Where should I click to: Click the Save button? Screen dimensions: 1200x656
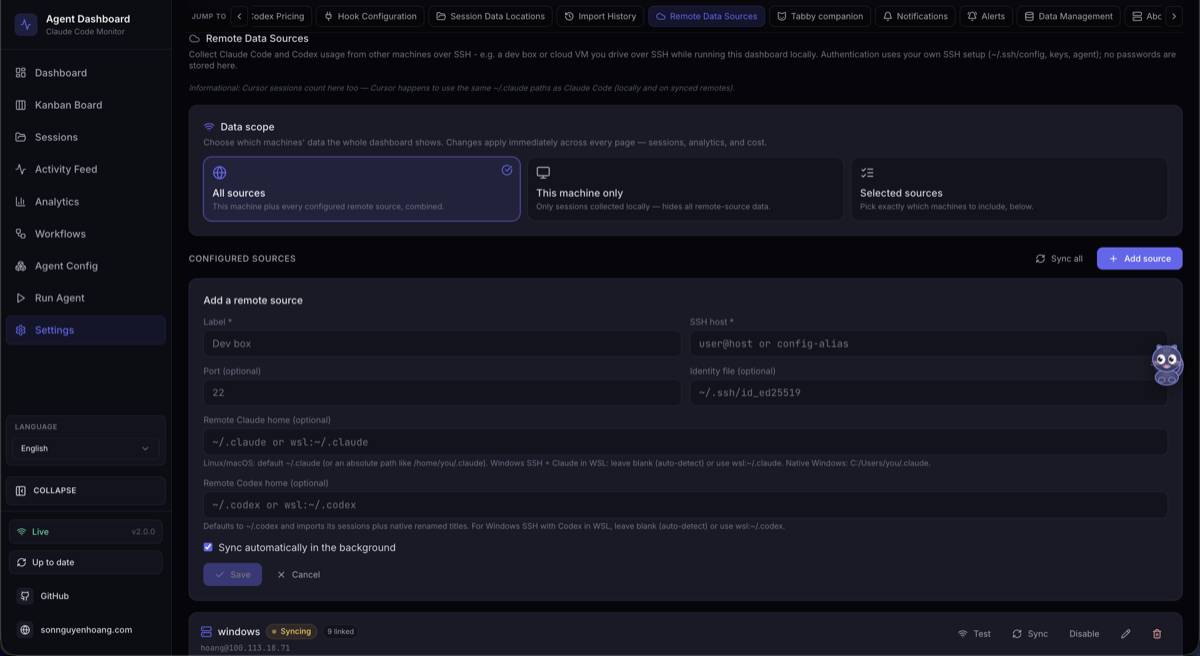(x=232, y=575)
